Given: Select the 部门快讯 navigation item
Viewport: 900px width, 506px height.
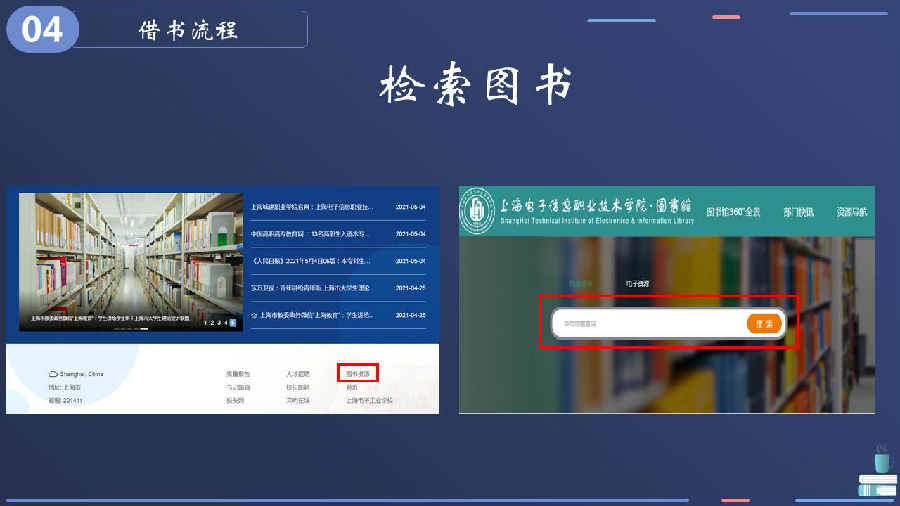Looking at the screenshot, I should [798, 212].
